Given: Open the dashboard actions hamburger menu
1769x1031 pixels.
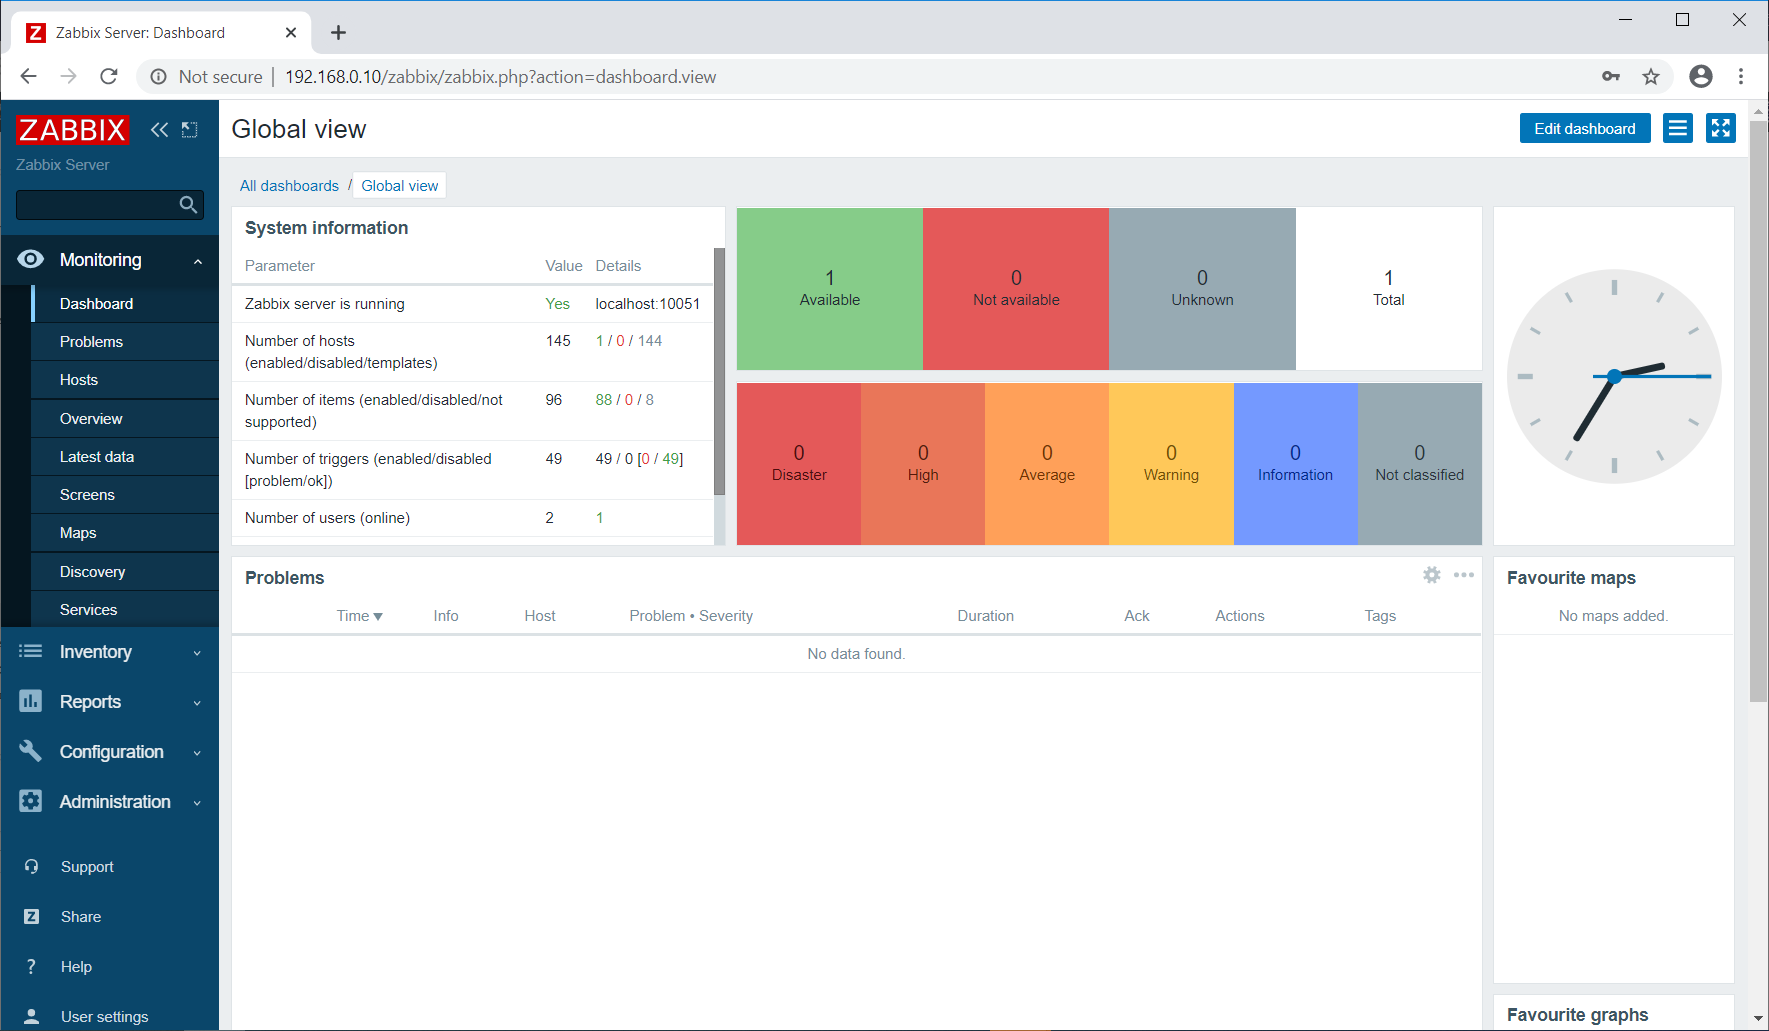Looking at the screenshot, I should (x=1678, y=129).
